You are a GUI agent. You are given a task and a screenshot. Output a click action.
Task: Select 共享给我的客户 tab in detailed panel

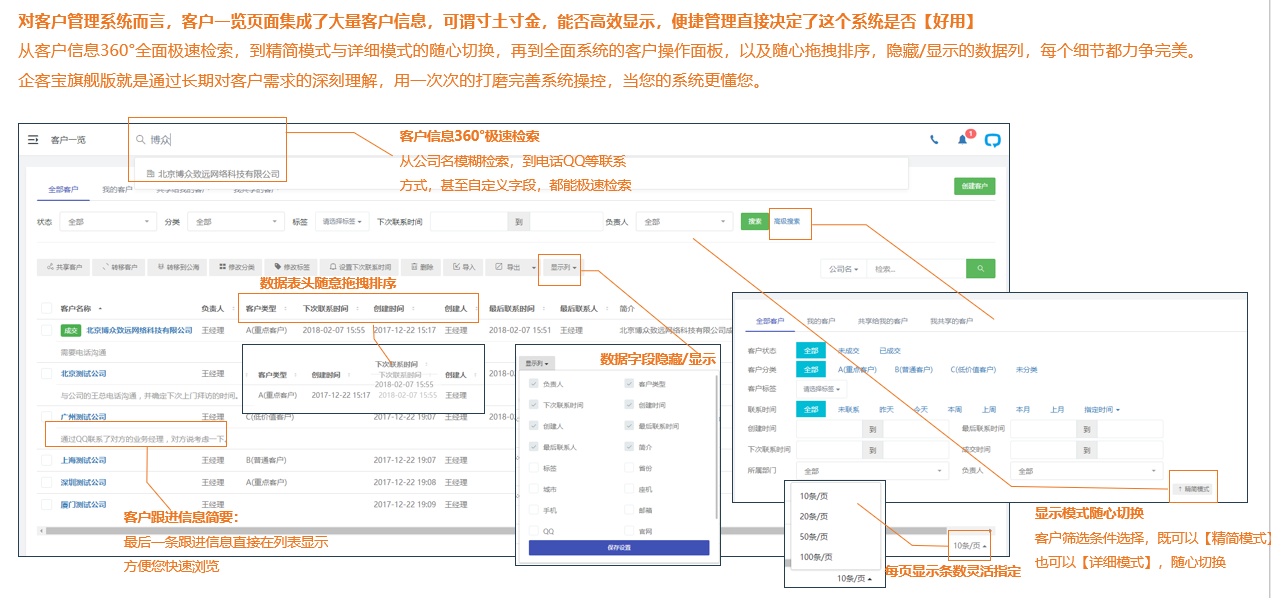[882, 321]
